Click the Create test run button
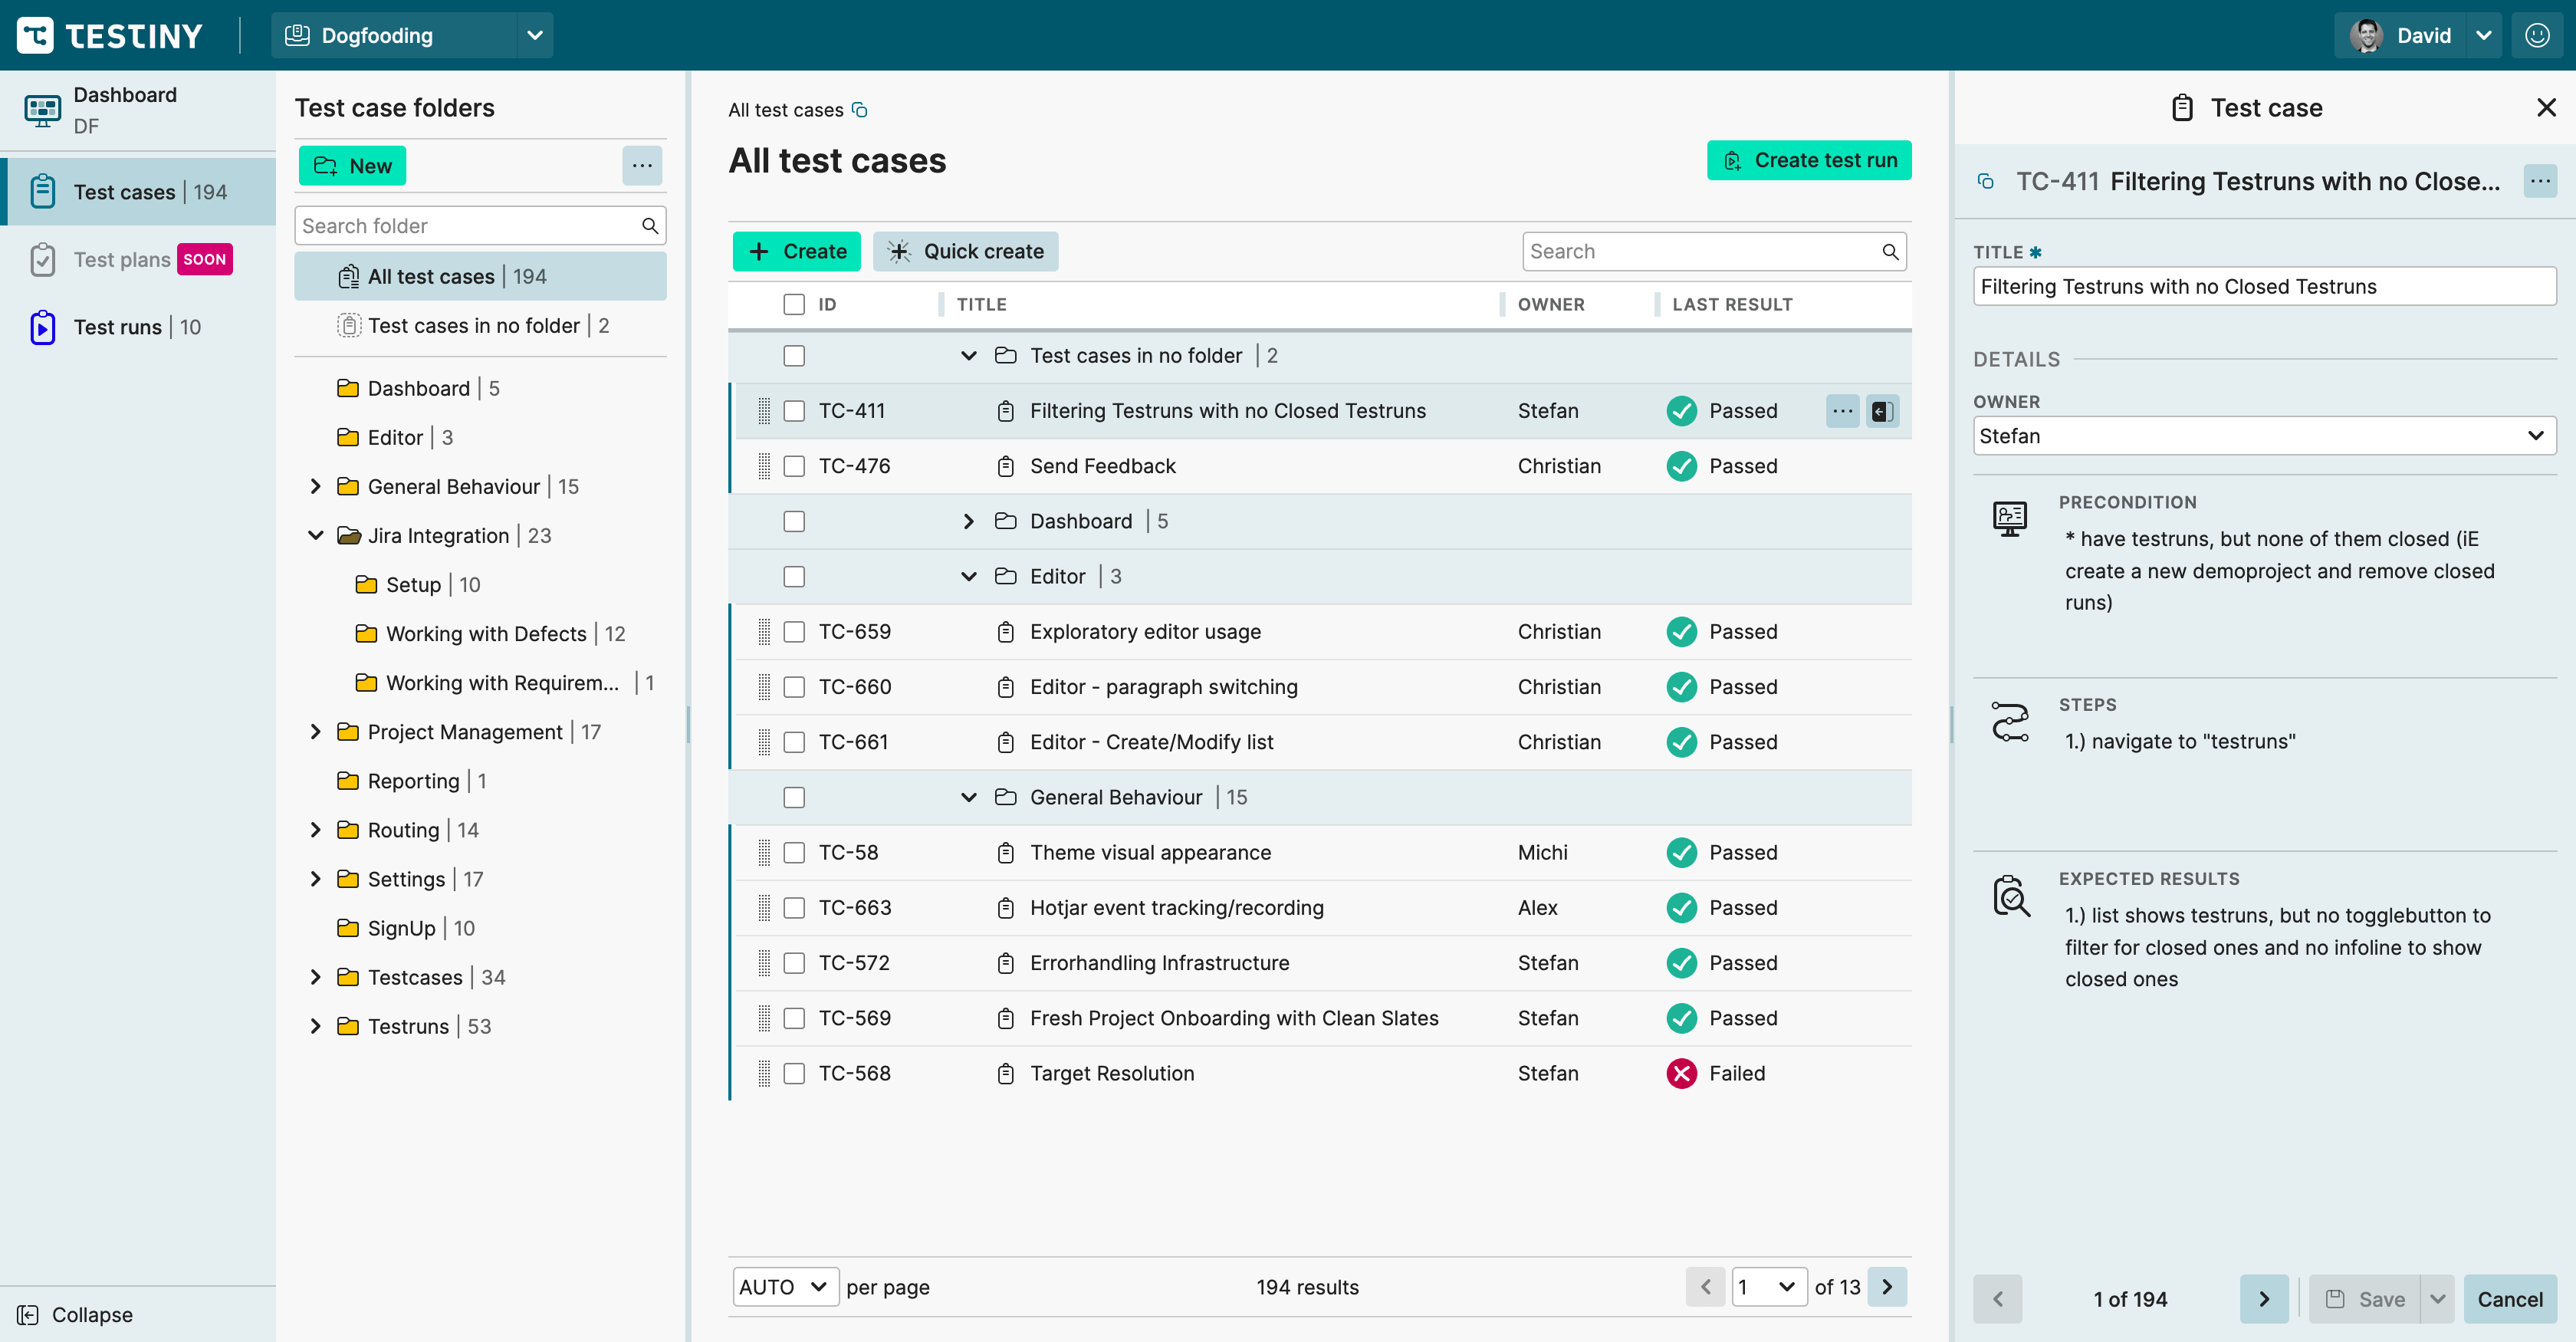The height and width of the screenshot is (1342, 2576). (x=1809, y=160)
